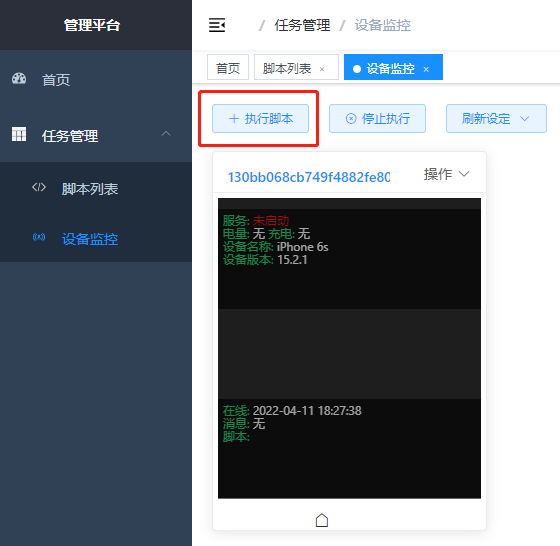Image resolution: width=560 pixels, height=546 pixels.
Task: Close the 脚本列表 tab
Action: [x=322, y=69]
